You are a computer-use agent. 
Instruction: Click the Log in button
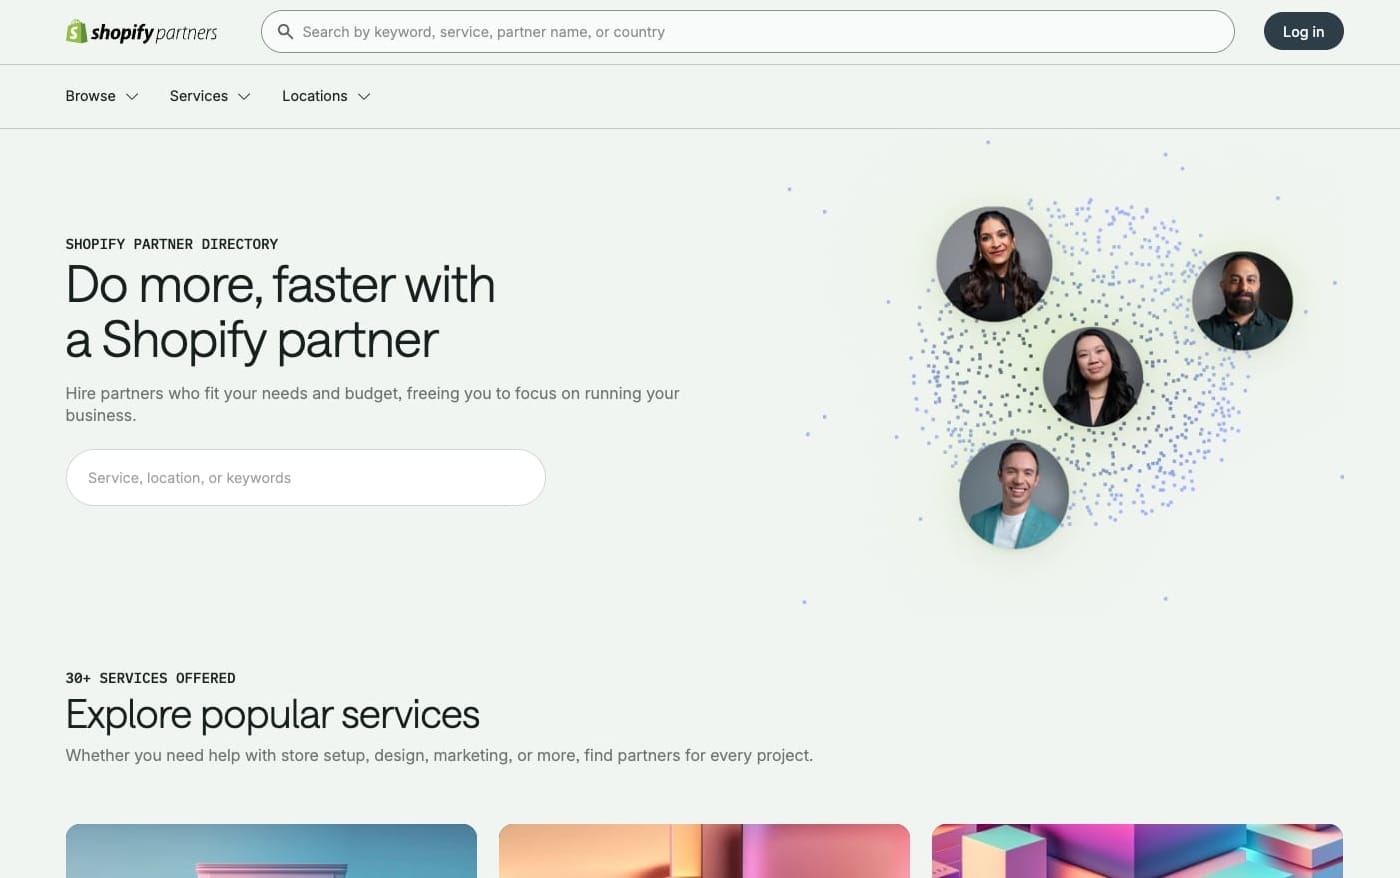click(x=1303, y=31)
